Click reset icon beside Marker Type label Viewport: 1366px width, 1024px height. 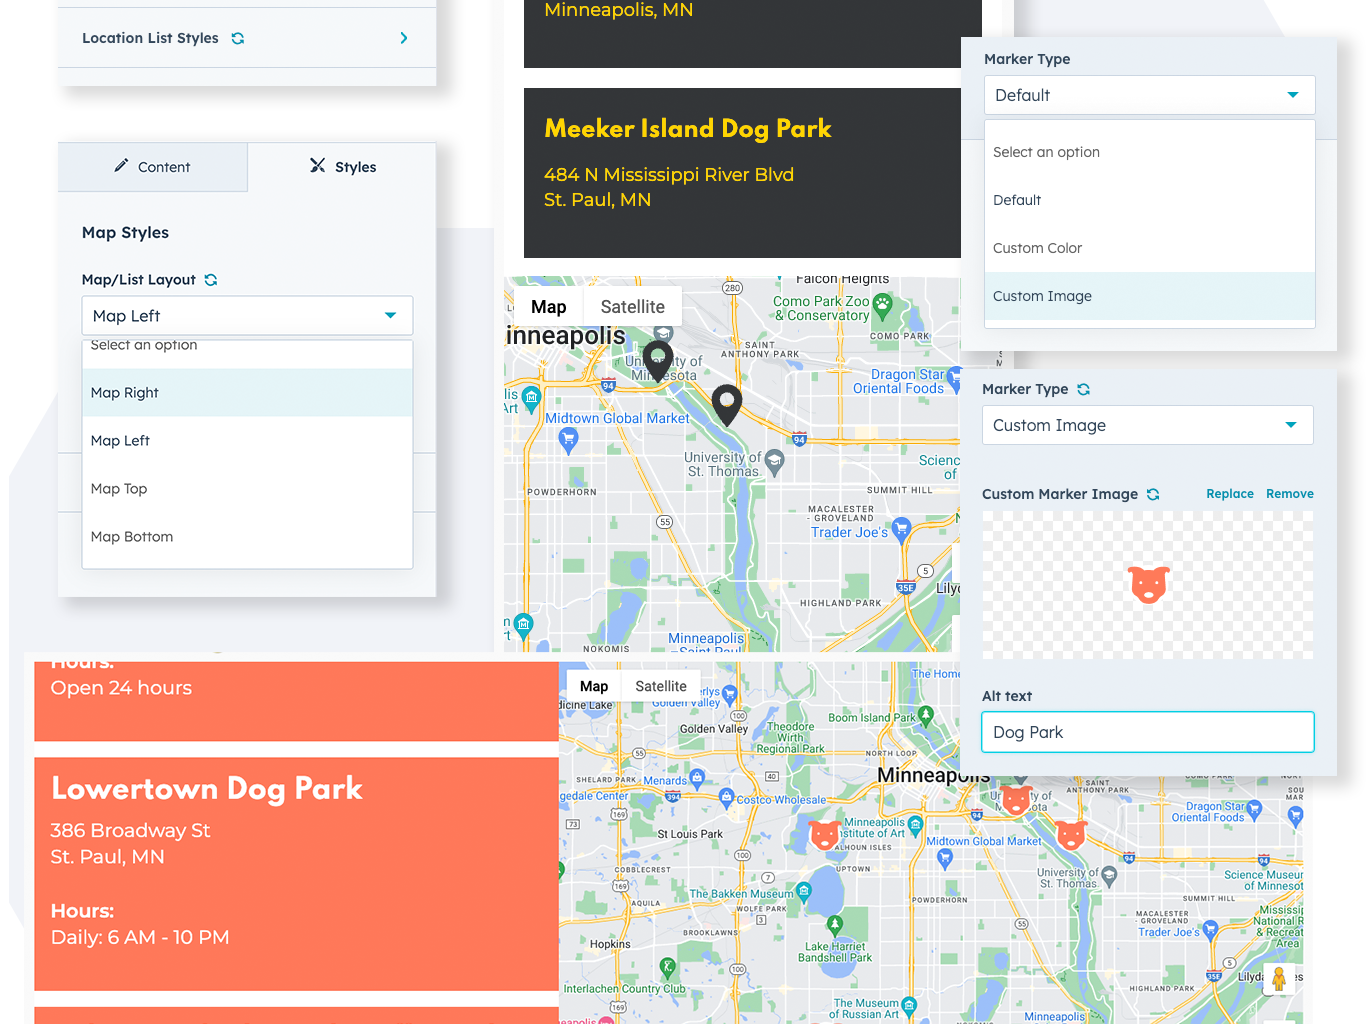click(x=1083, y=389)
